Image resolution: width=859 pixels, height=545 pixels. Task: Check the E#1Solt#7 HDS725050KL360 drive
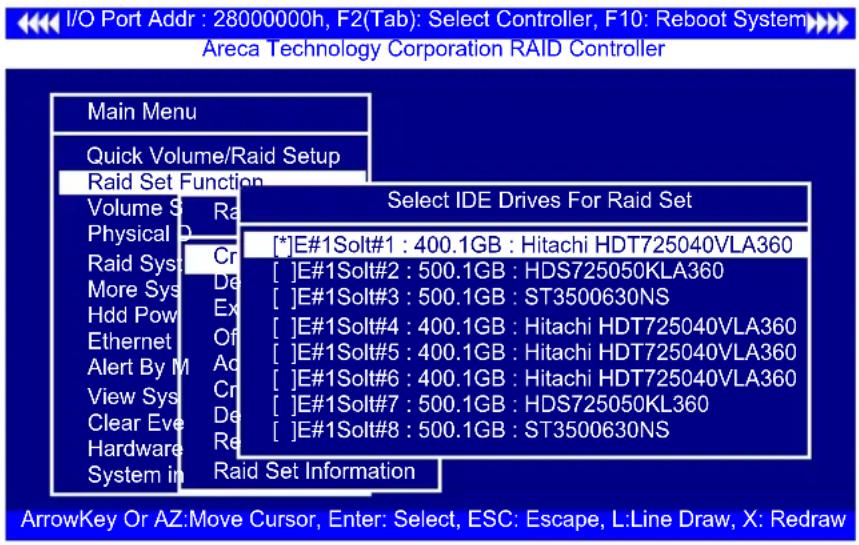tap(284, 405)
